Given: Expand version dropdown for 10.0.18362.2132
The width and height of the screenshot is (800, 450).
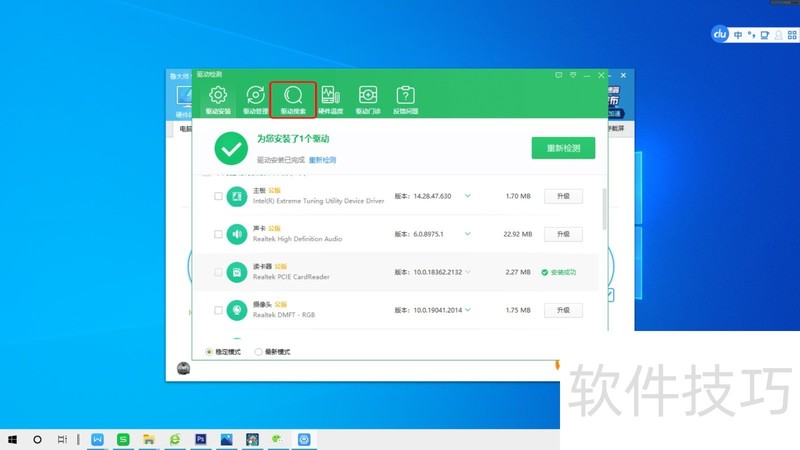Looking at the screenshot, I should pyautogui.click(x=467, y=272).
